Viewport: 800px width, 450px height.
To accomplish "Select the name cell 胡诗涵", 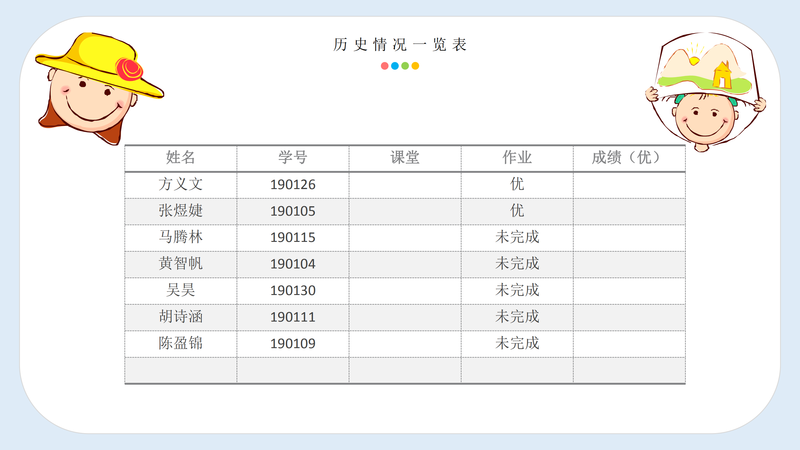I will coord(181,317).
